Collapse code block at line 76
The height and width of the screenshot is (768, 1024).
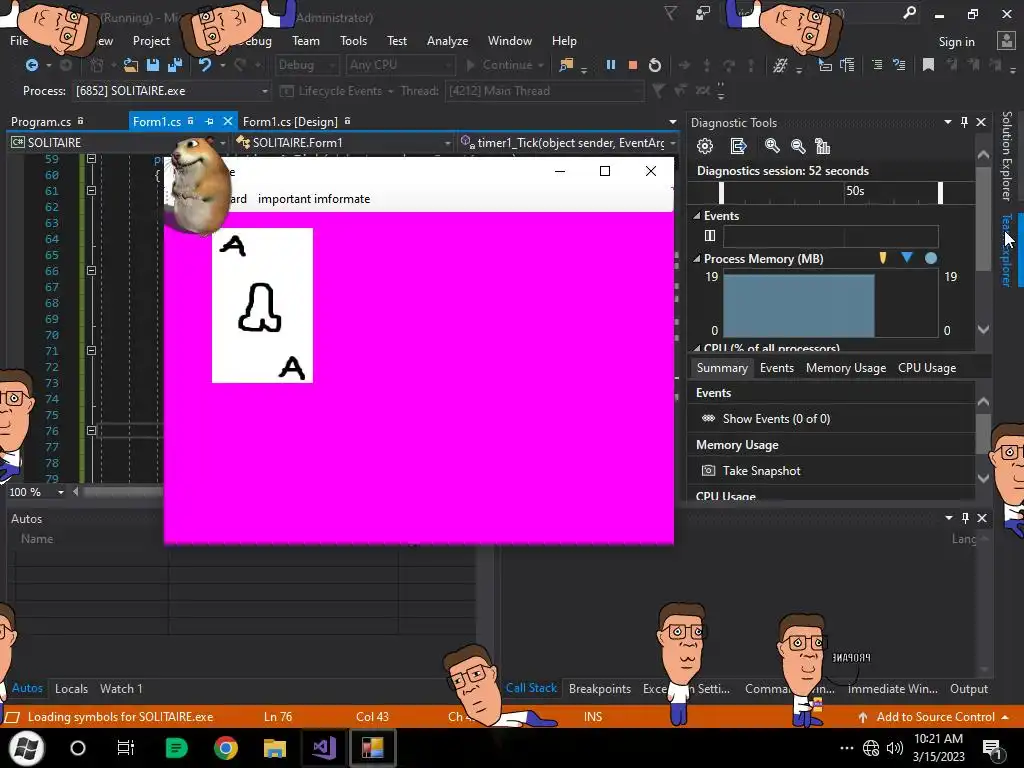tap(91, 430)
